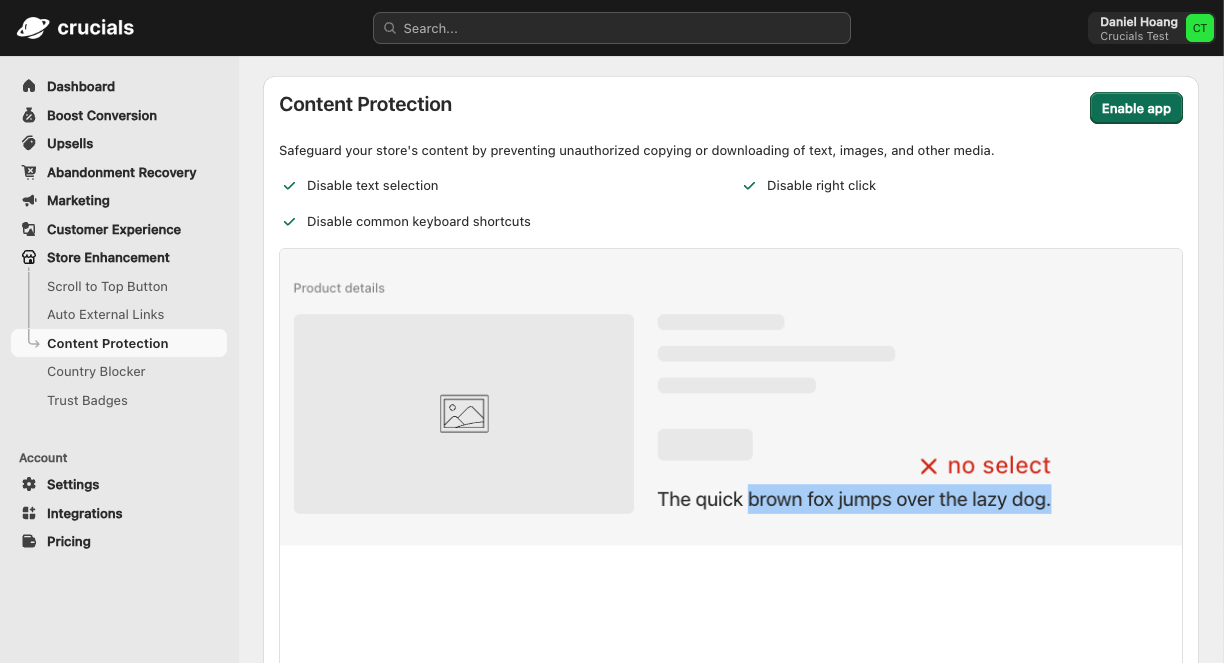This screenshot has width=1224, height=663.
Task: Click 'Disable common keyboard shortcuts' text
Action: [419, 222]
